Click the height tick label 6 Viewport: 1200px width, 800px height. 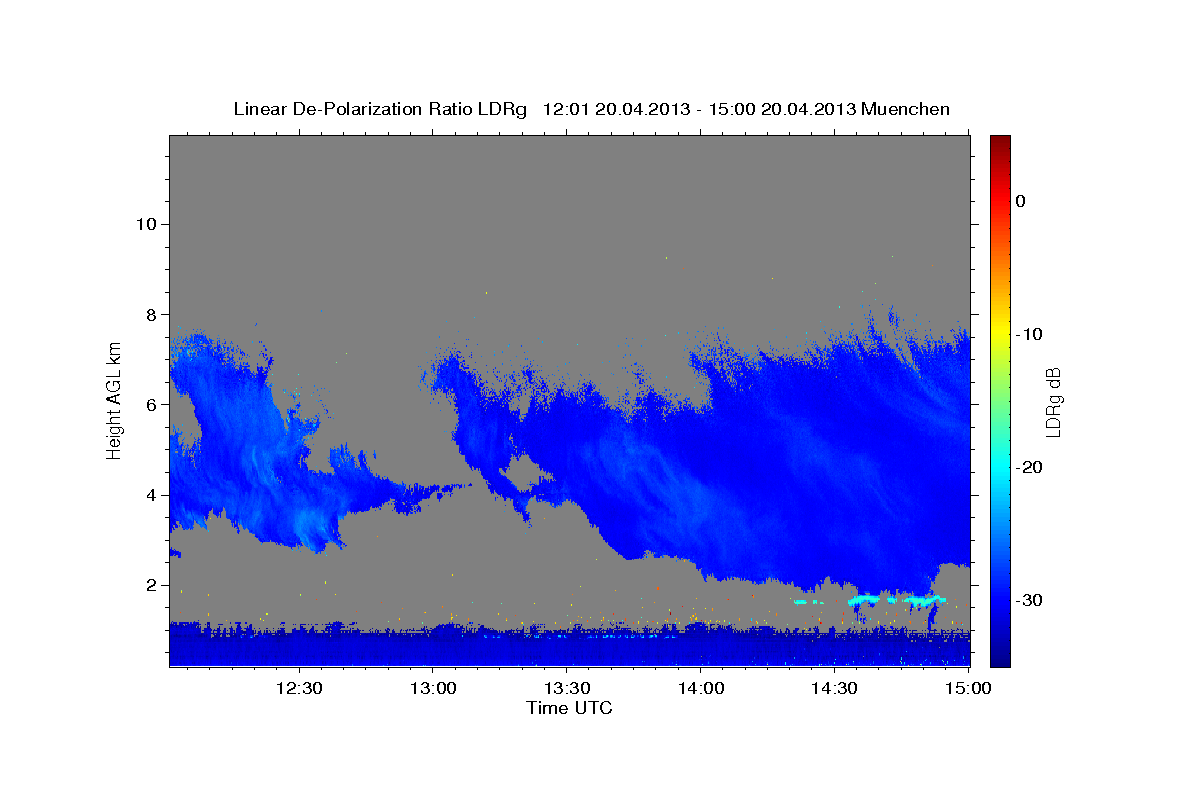click(x=150, y=405)
